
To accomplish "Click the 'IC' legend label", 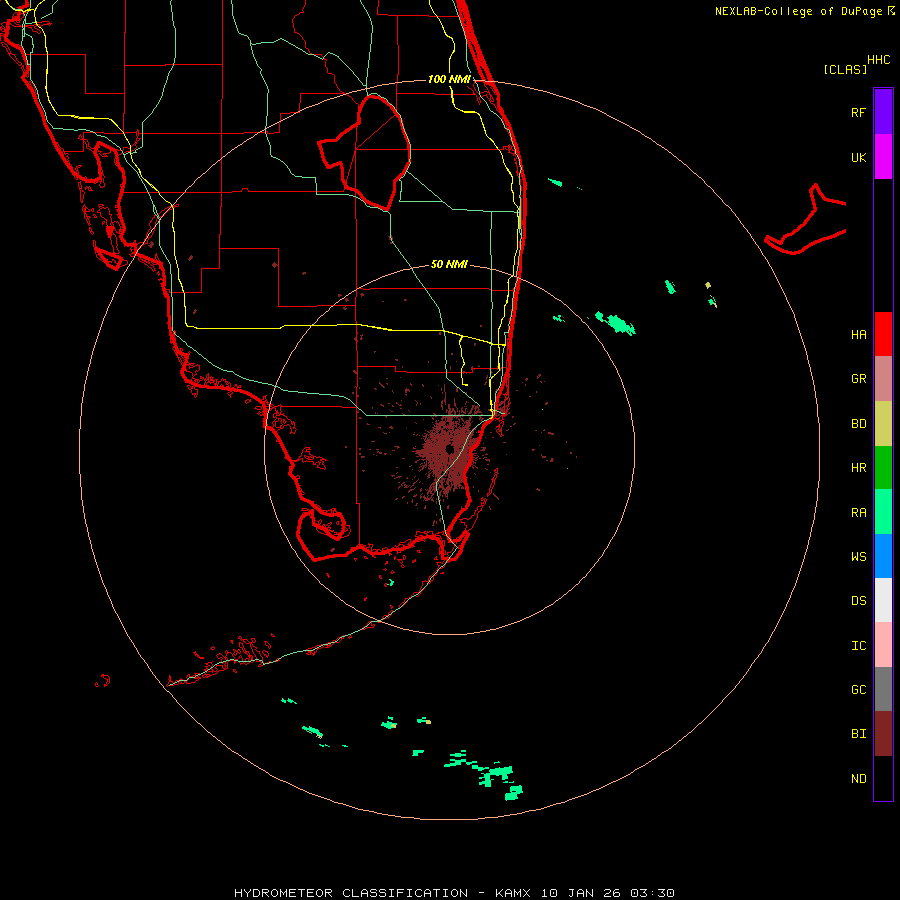I will [x=858, y=646].
